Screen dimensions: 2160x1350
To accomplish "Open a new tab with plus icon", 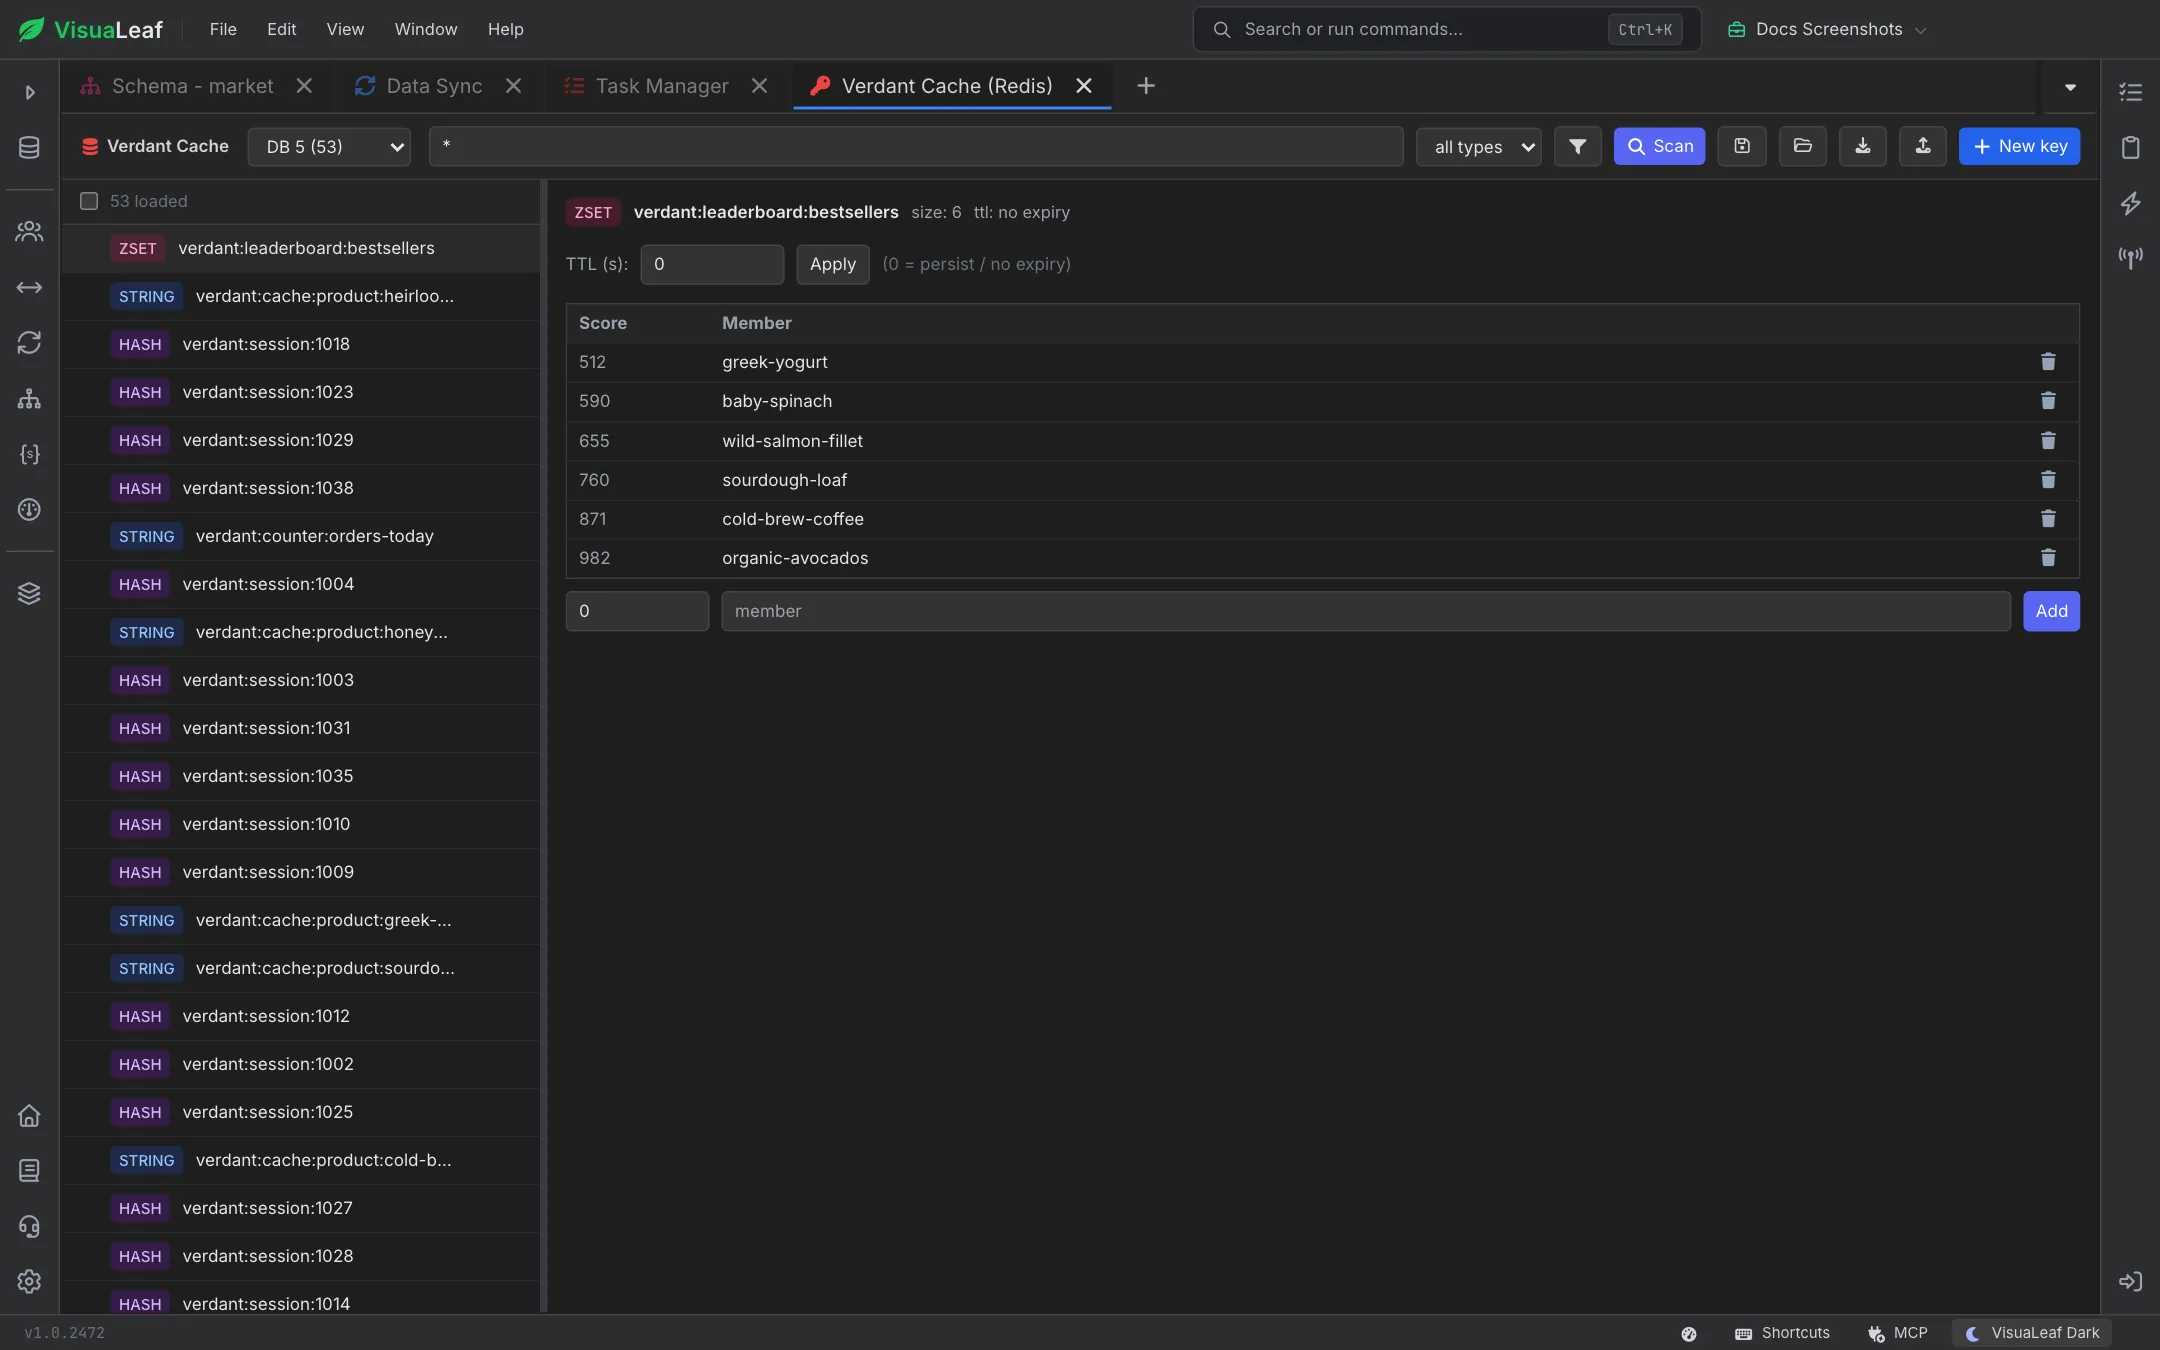I will point(1146,86).
